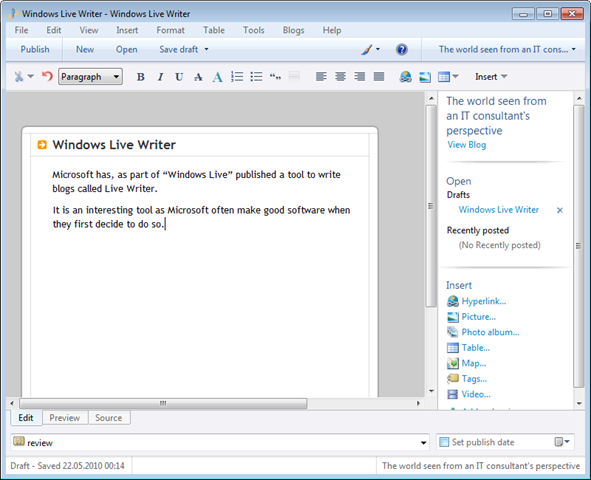Click the toolbar Insert Picture icon
The width and height of the screenshot is (591, 480).
click(x=425, y=77)
